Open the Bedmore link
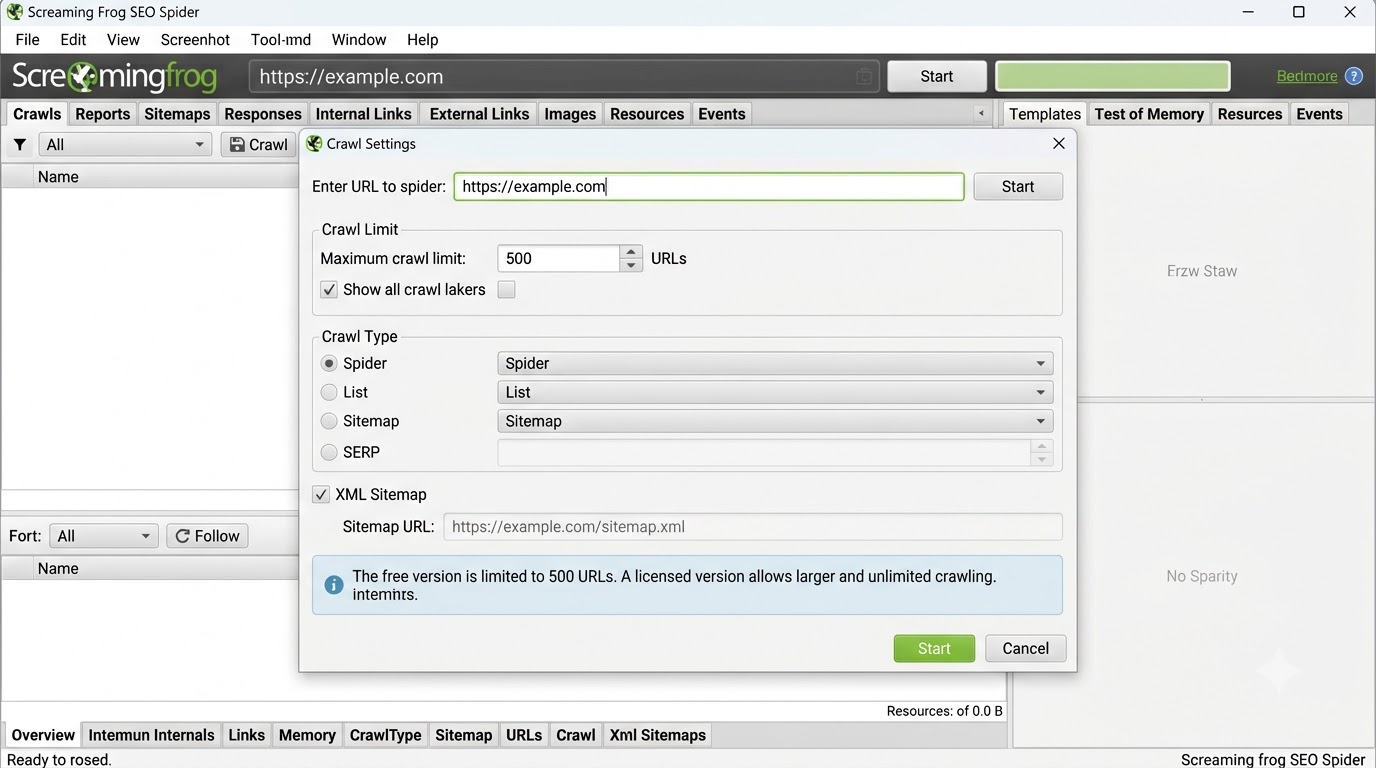The width and height of the screenshot is (1376, 768). point(1307,76)
